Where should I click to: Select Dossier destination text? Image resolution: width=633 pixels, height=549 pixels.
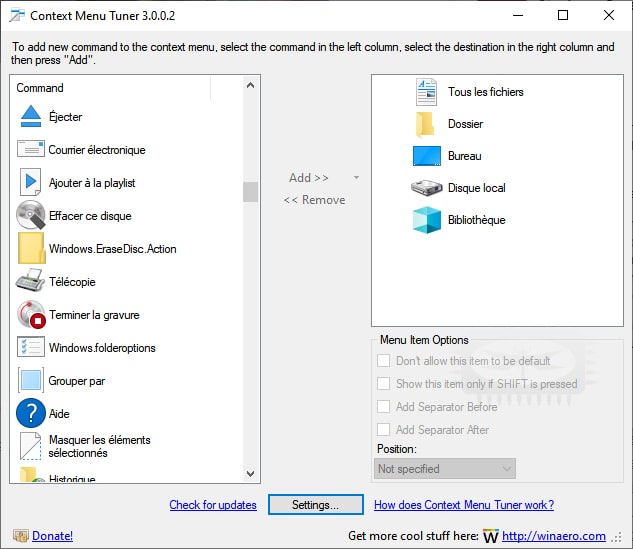(465, 124)
